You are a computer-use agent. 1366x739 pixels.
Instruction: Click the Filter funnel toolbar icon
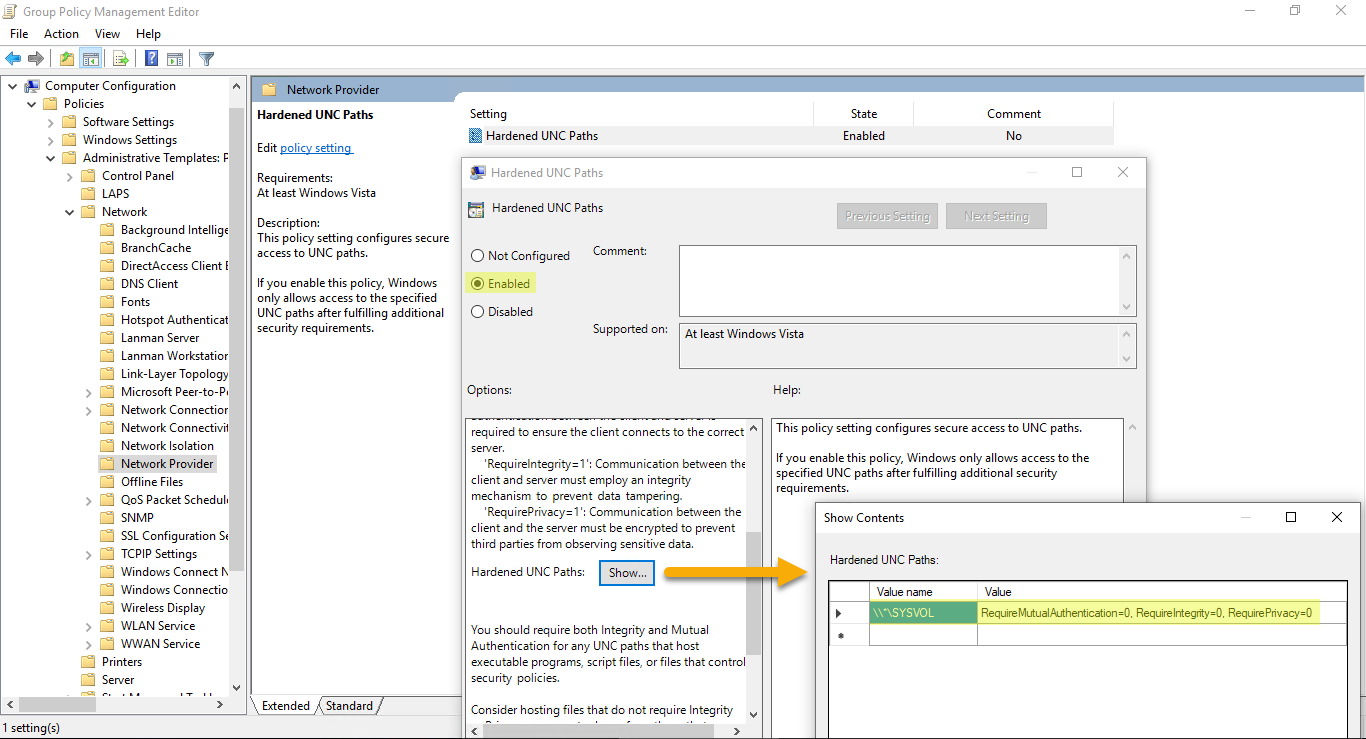(206, 59)
